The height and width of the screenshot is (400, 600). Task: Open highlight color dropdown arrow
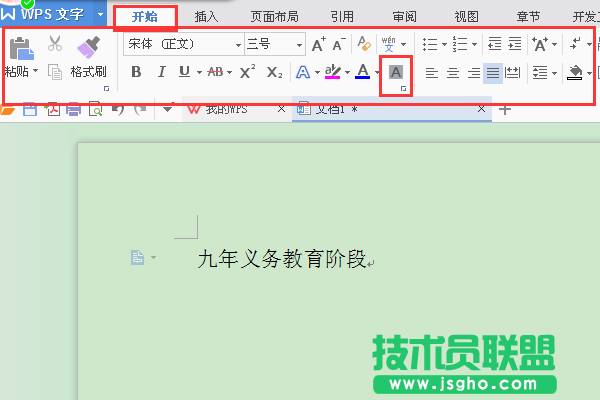(347, 72)
